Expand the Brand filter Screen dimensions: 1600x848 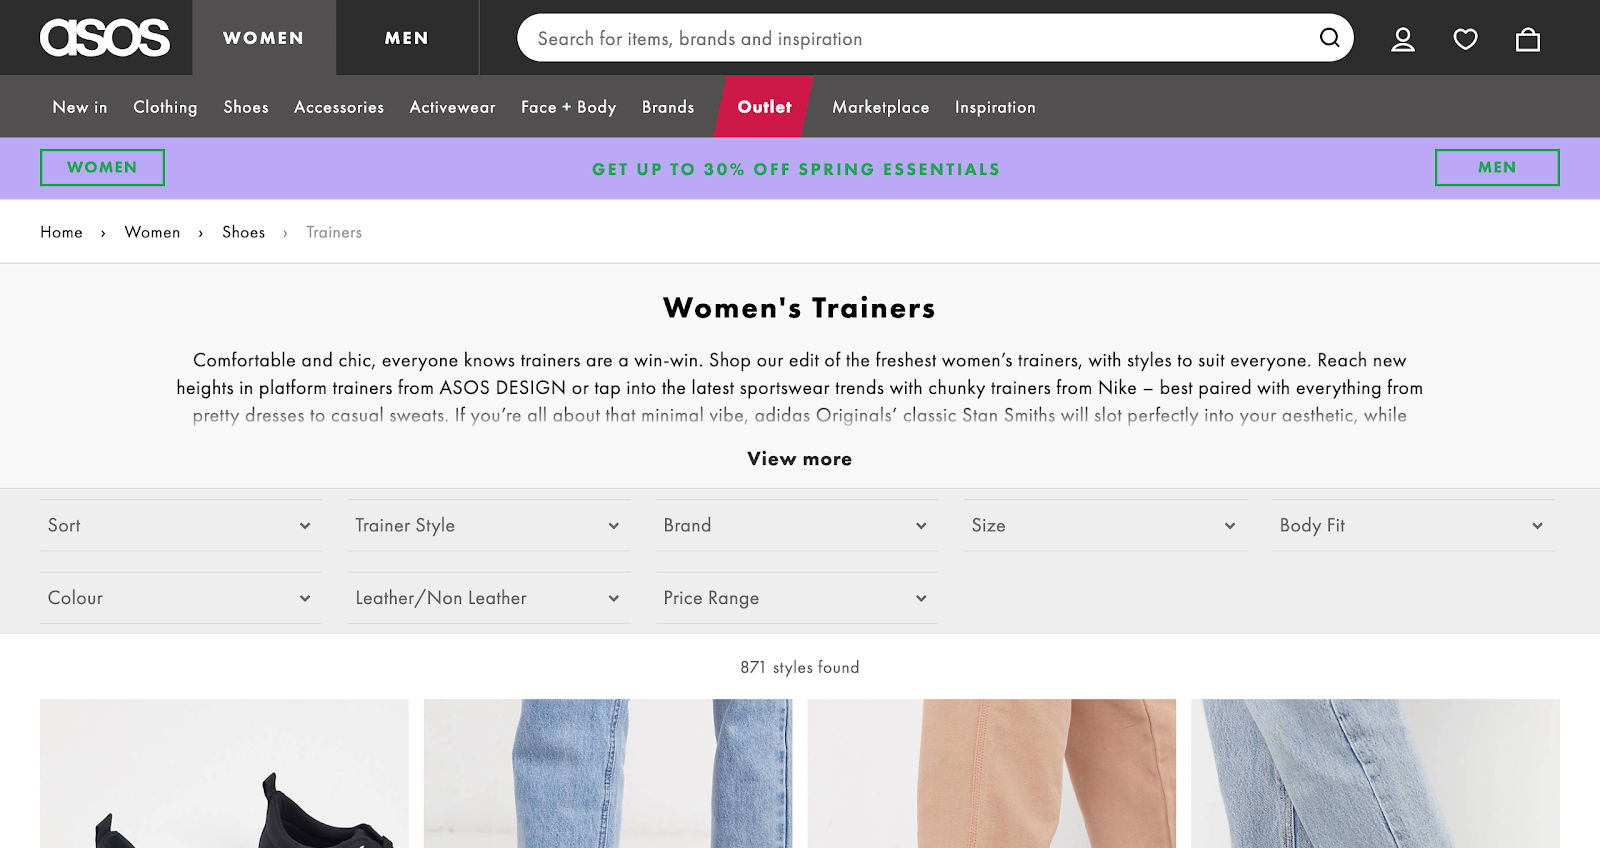tap(797, 525)
